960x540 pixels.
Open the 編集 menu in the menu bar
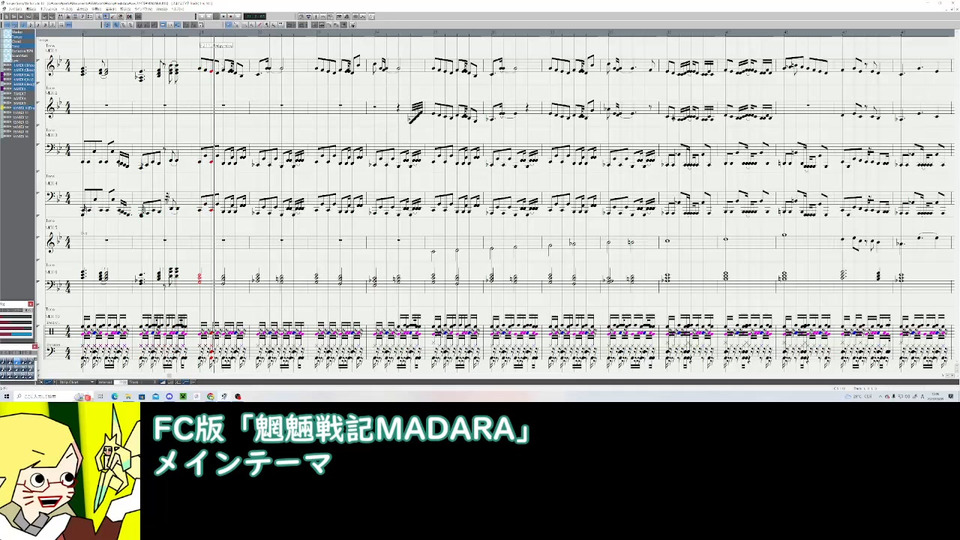click(31, 9)
